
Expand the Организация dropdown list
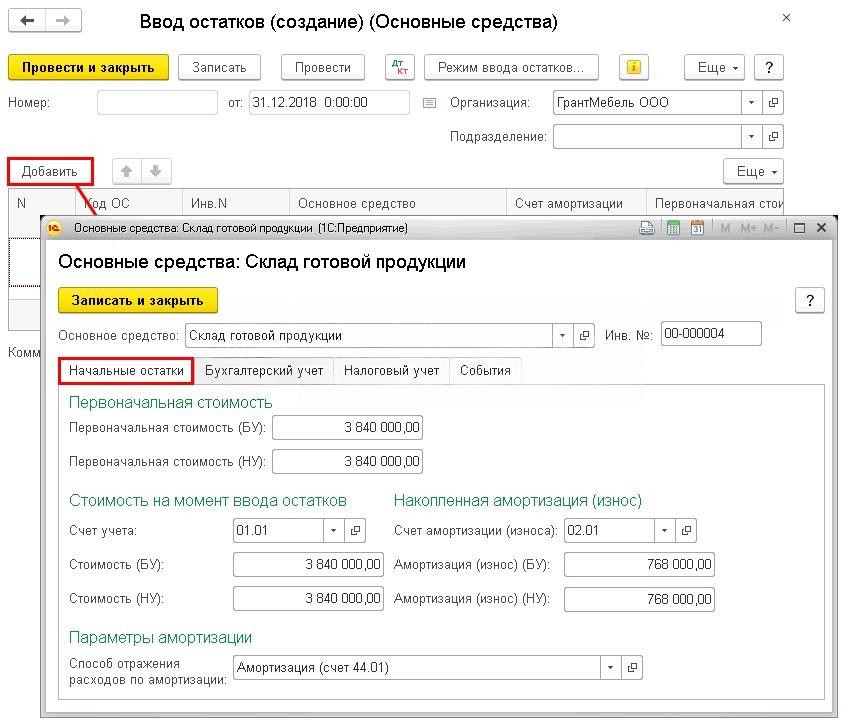tap(752, 102)
